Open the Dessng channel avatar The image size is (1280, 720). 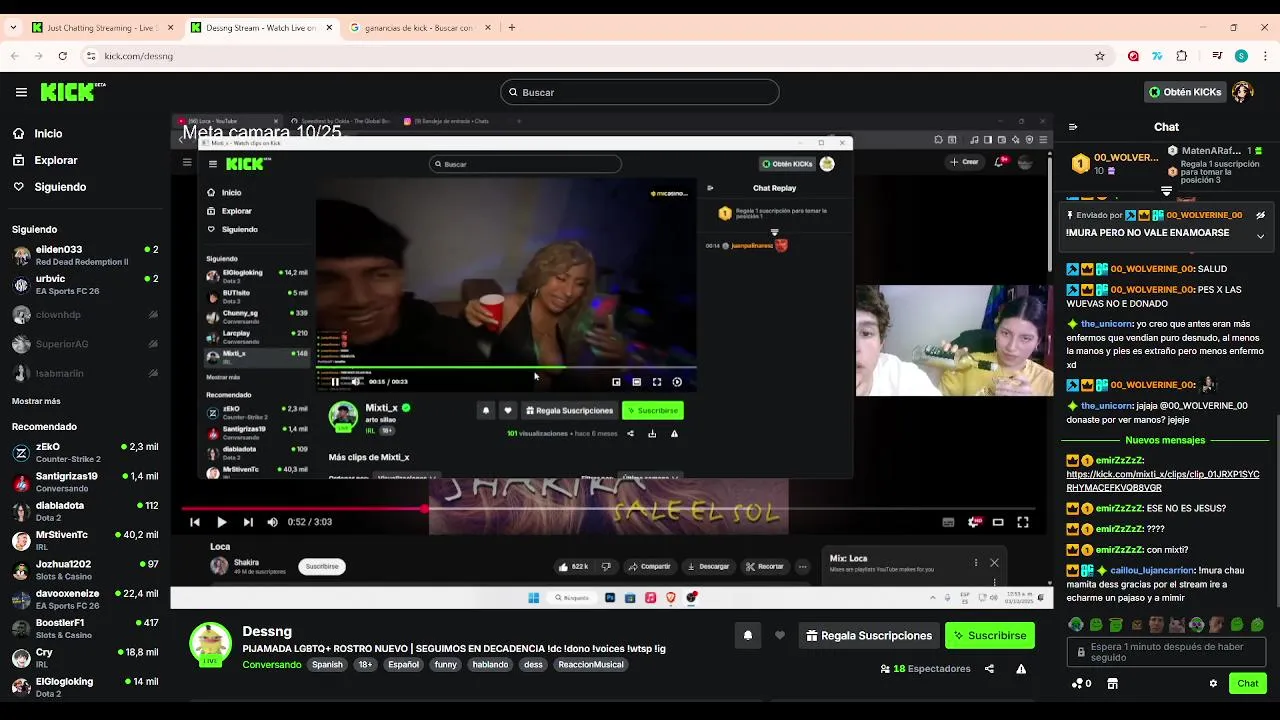pyautogui.click(x=211, y=644)
